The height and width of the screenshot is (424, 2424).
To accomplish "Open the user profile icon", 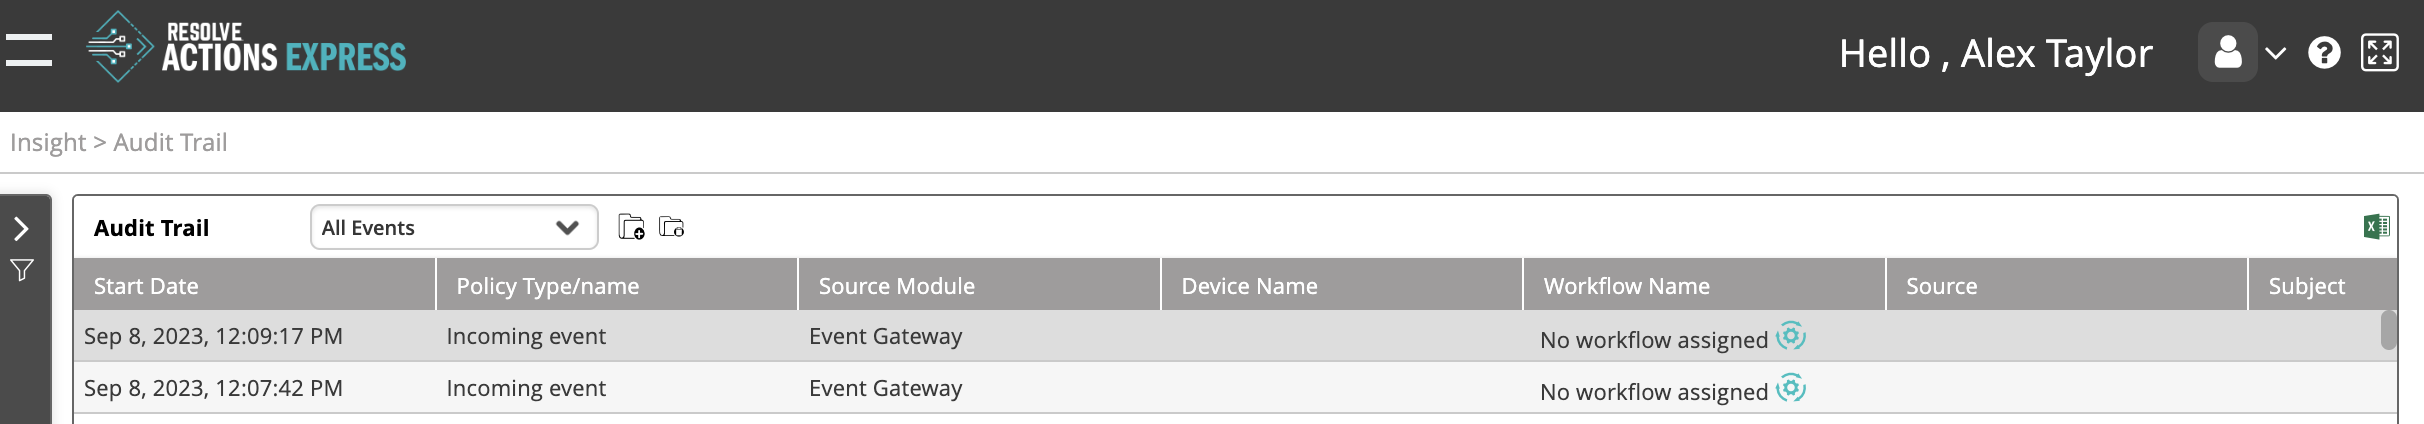I will [2227, 52].
